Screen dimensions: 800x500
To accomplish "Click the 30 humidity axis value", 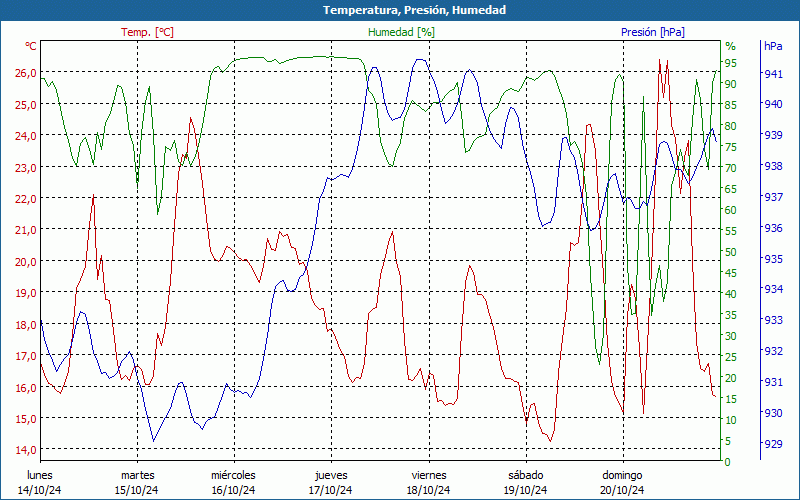I will click(731, 336).
